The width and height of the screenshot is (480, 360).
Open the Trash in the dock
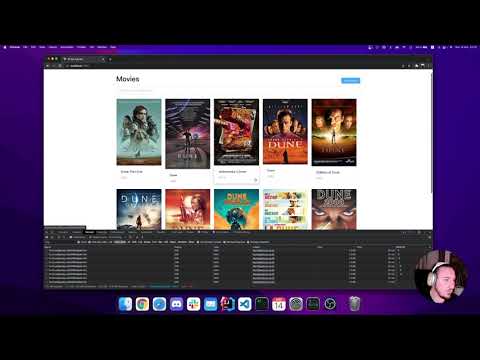click(x=354, y=304)
